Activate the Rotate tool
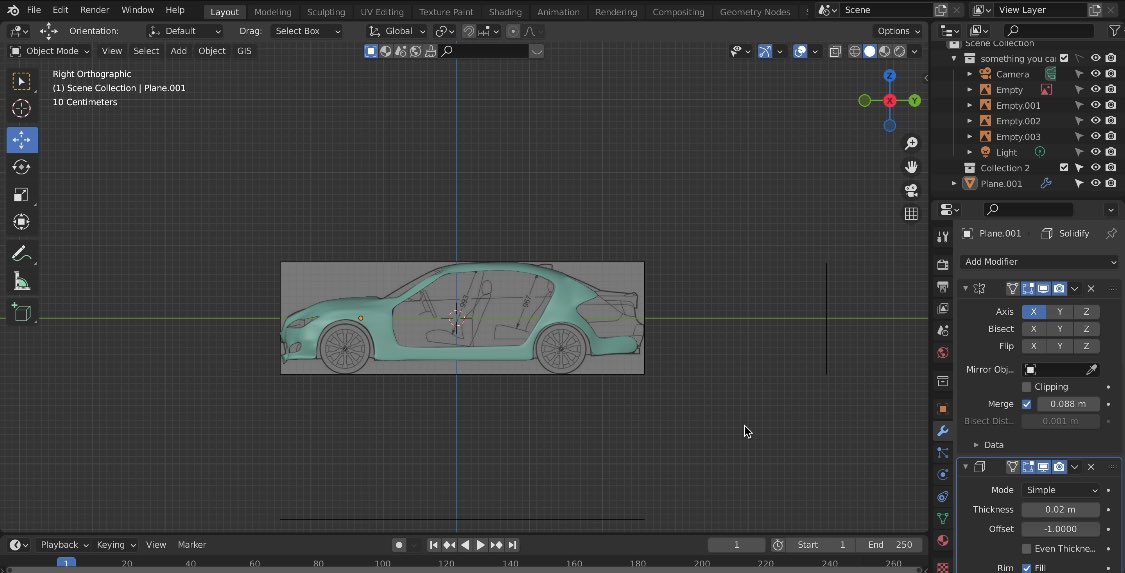Image resolution: width=1125 pixels, height=573 pixels. coord(22,167)
